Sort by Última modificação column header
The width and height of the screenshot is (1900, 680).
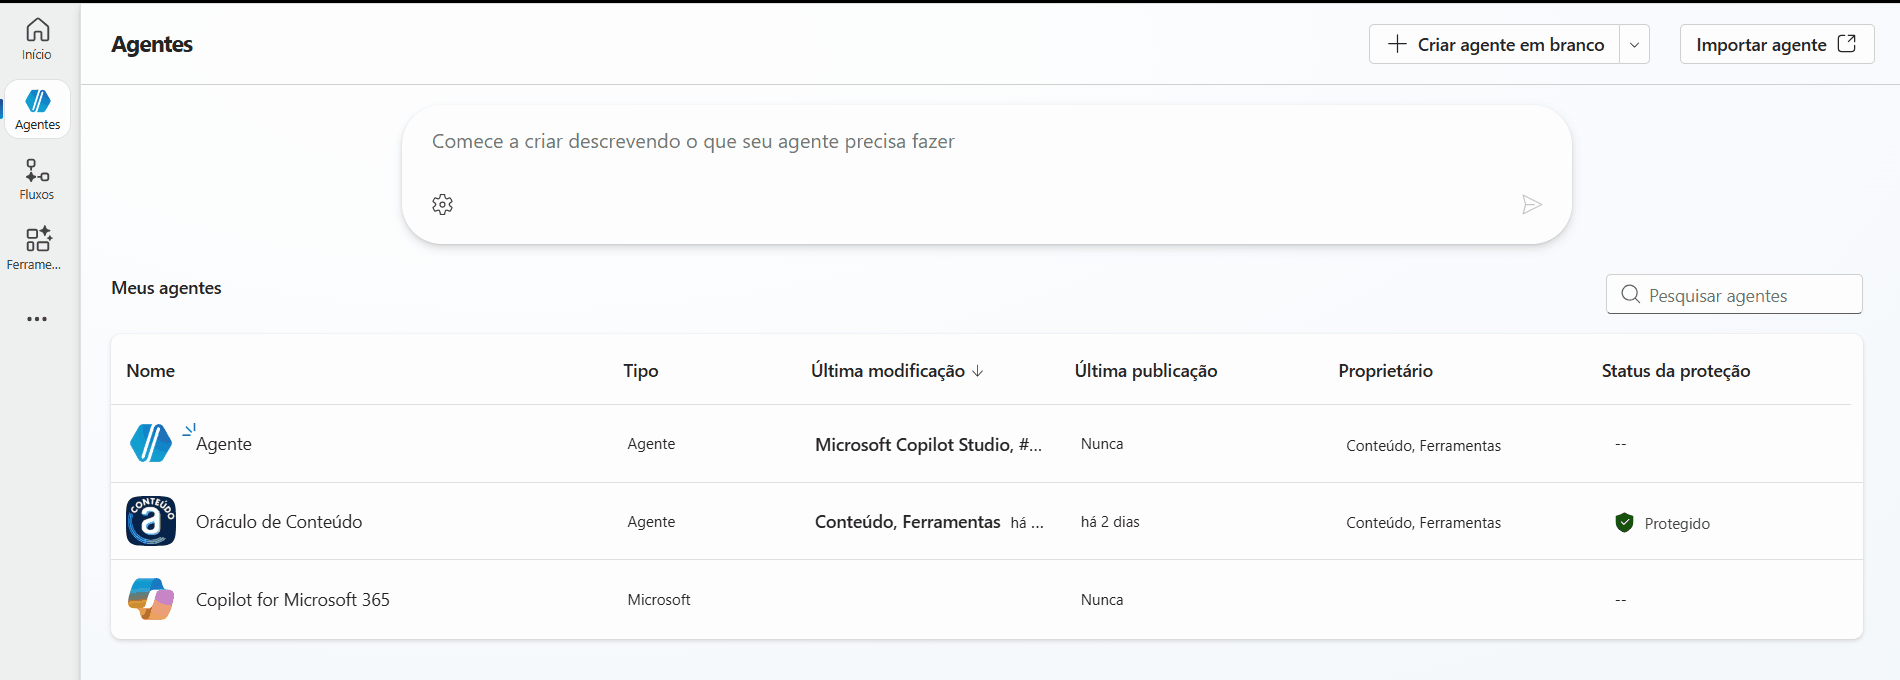pos(897,371)
